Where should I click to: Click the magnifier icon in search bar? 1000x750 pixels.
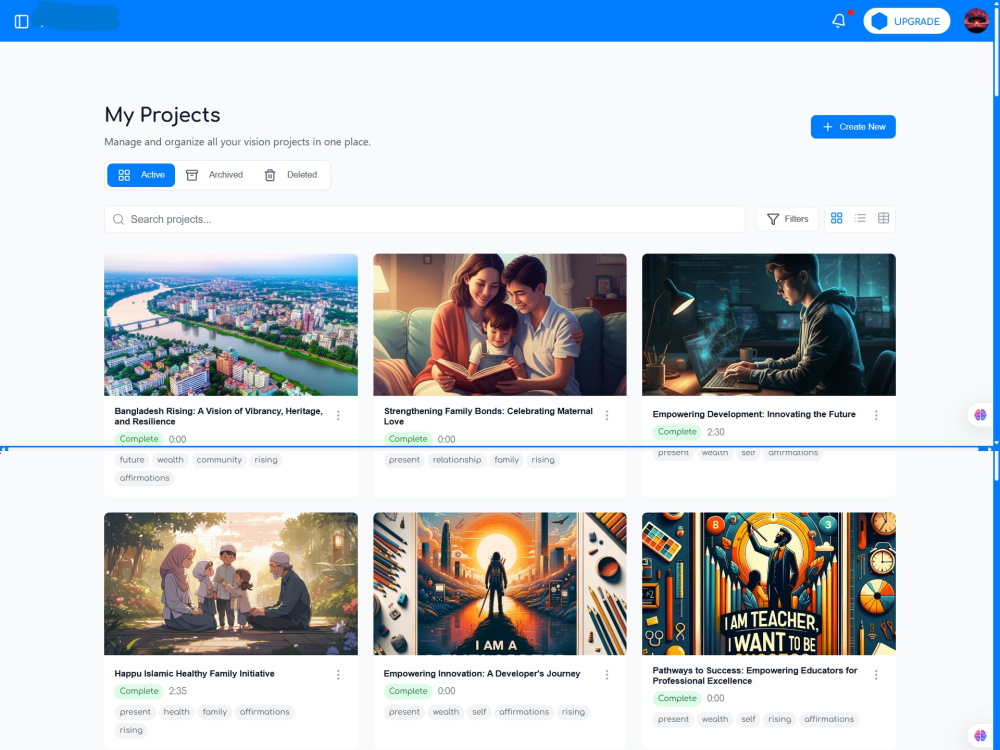(118, 219)
